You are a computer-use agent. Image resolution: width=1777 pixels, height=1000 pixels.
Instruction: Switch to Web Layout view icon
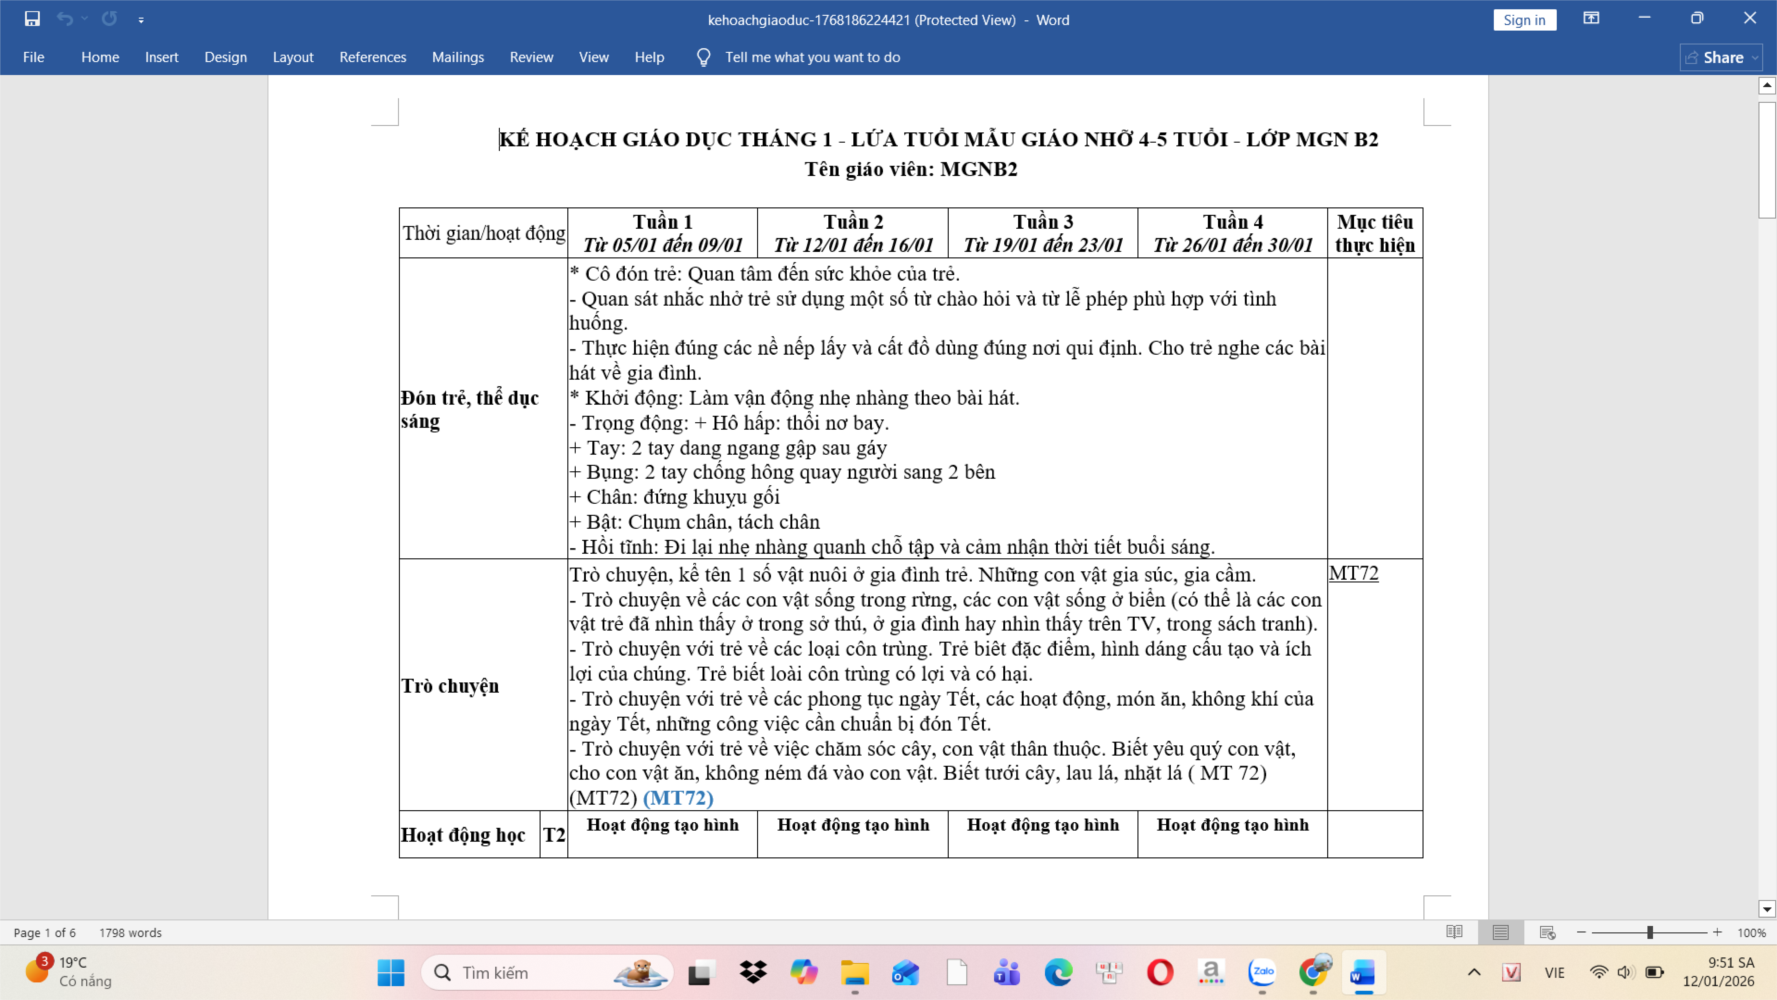(x=1547, y=932)
